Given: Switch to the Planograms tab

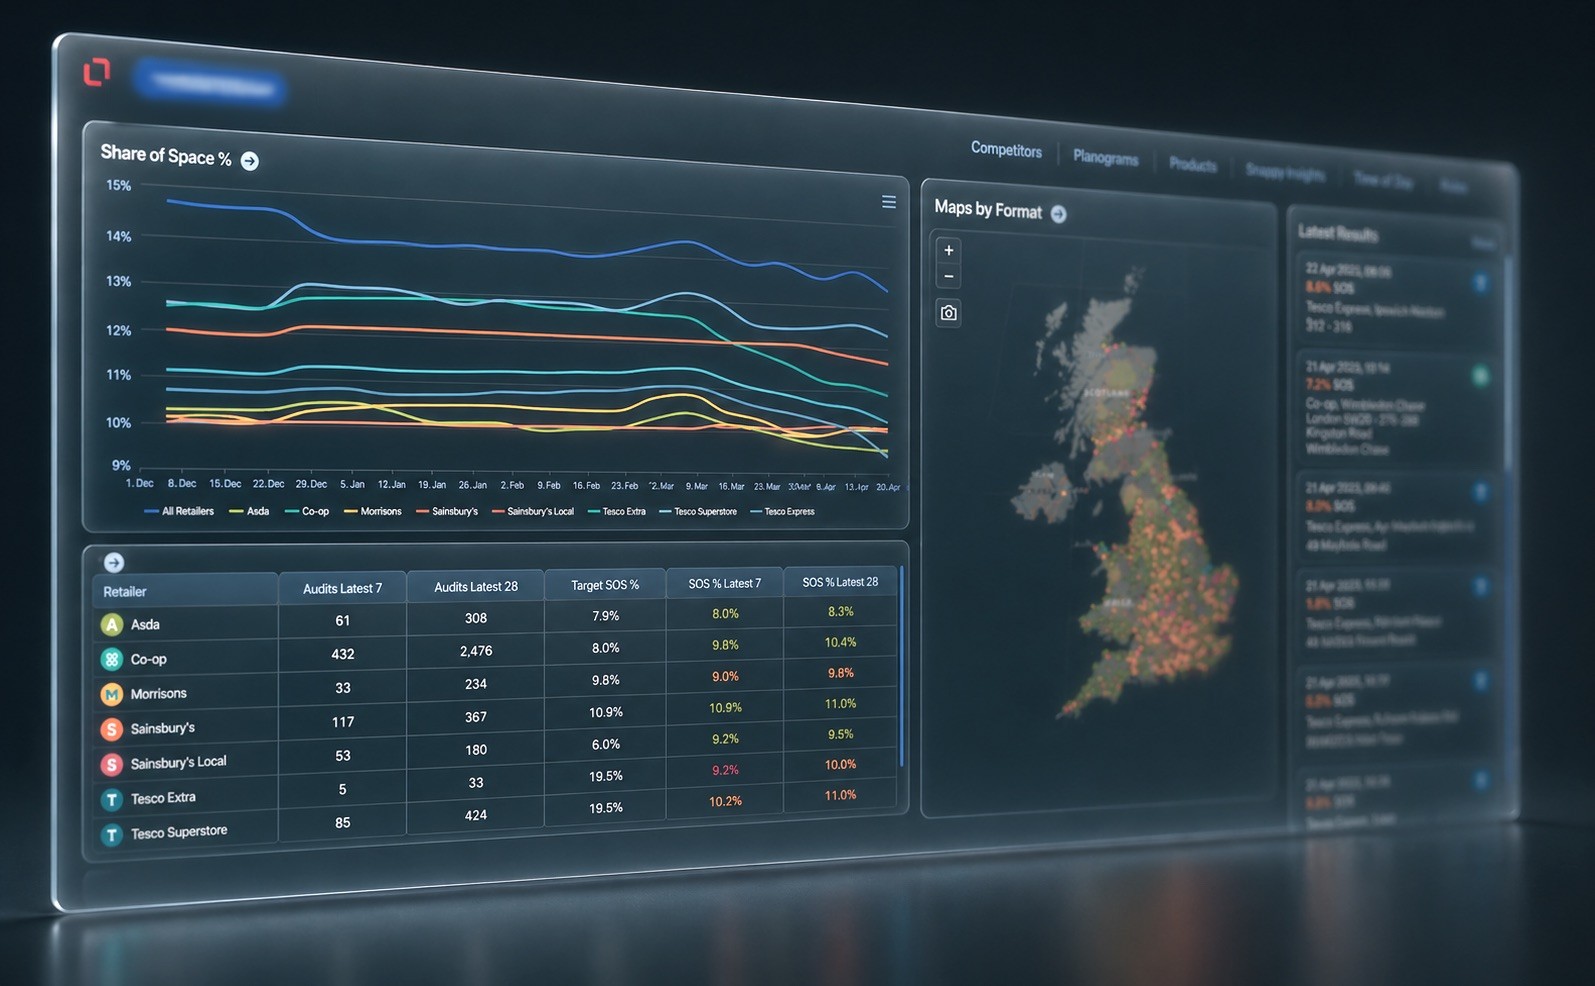Looking at the screenshot, I should point(1105,158).
